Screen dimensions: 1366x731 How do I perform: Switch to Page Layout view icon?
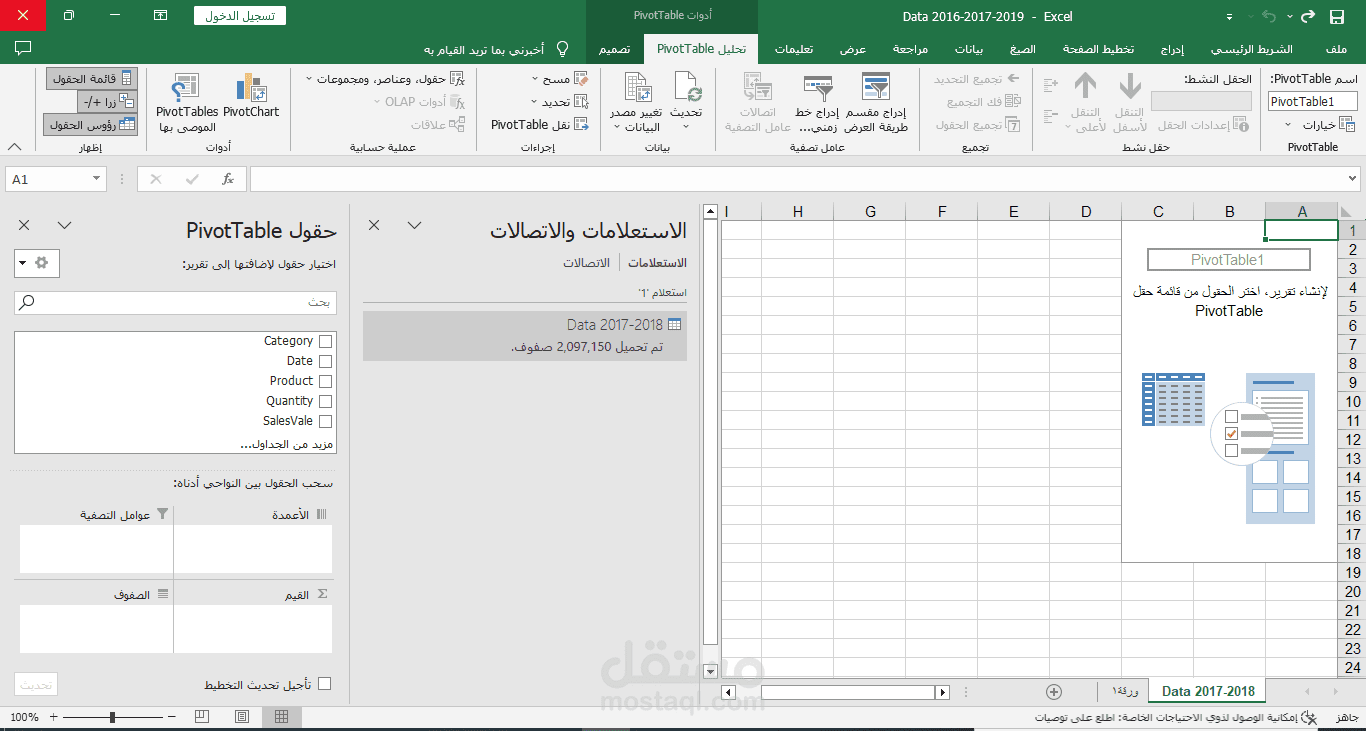point(242,717)
